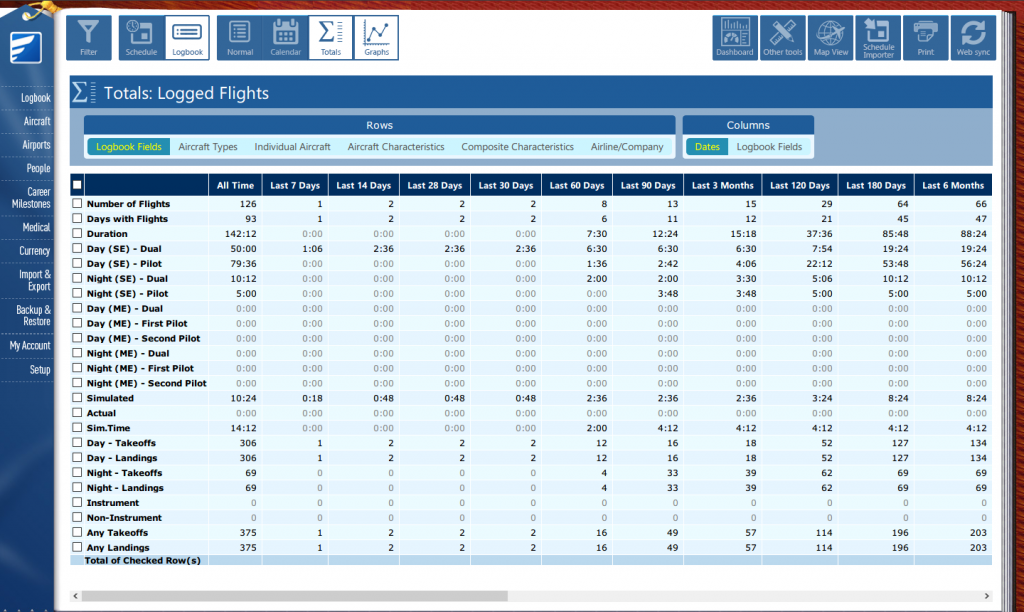Switch to Schedule view

click(141, 37)
